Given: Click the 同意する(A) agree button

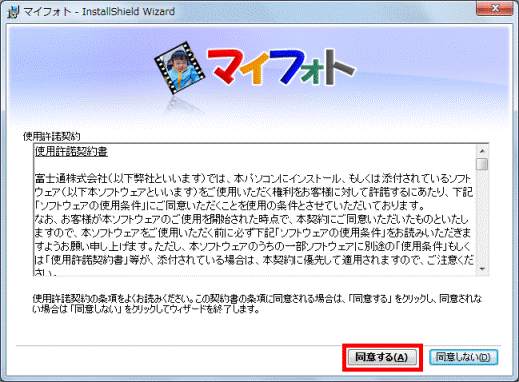Looking at the screenshot, I should point(382,357).
